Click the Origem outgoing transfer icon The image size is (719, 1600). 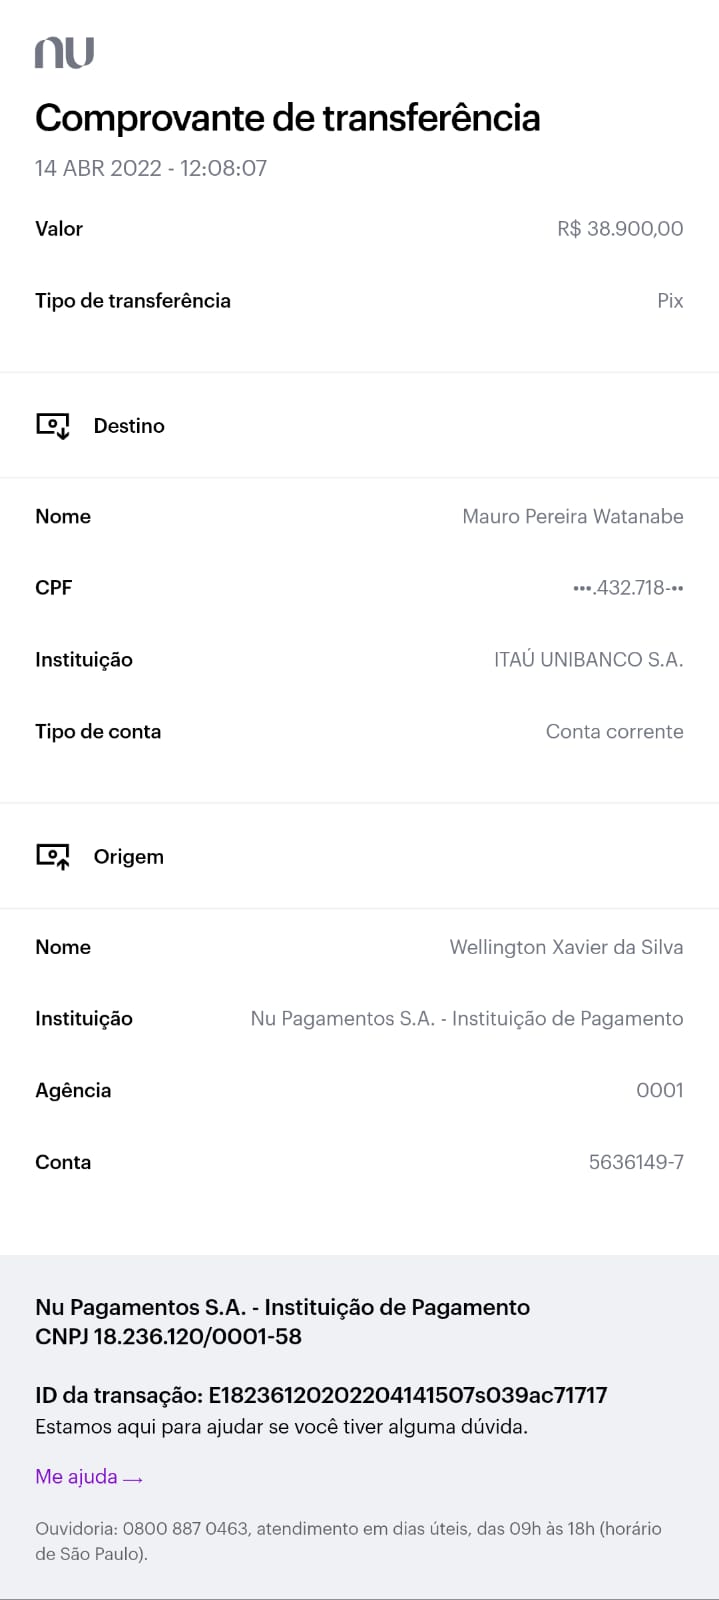click(x=53, y=857)
